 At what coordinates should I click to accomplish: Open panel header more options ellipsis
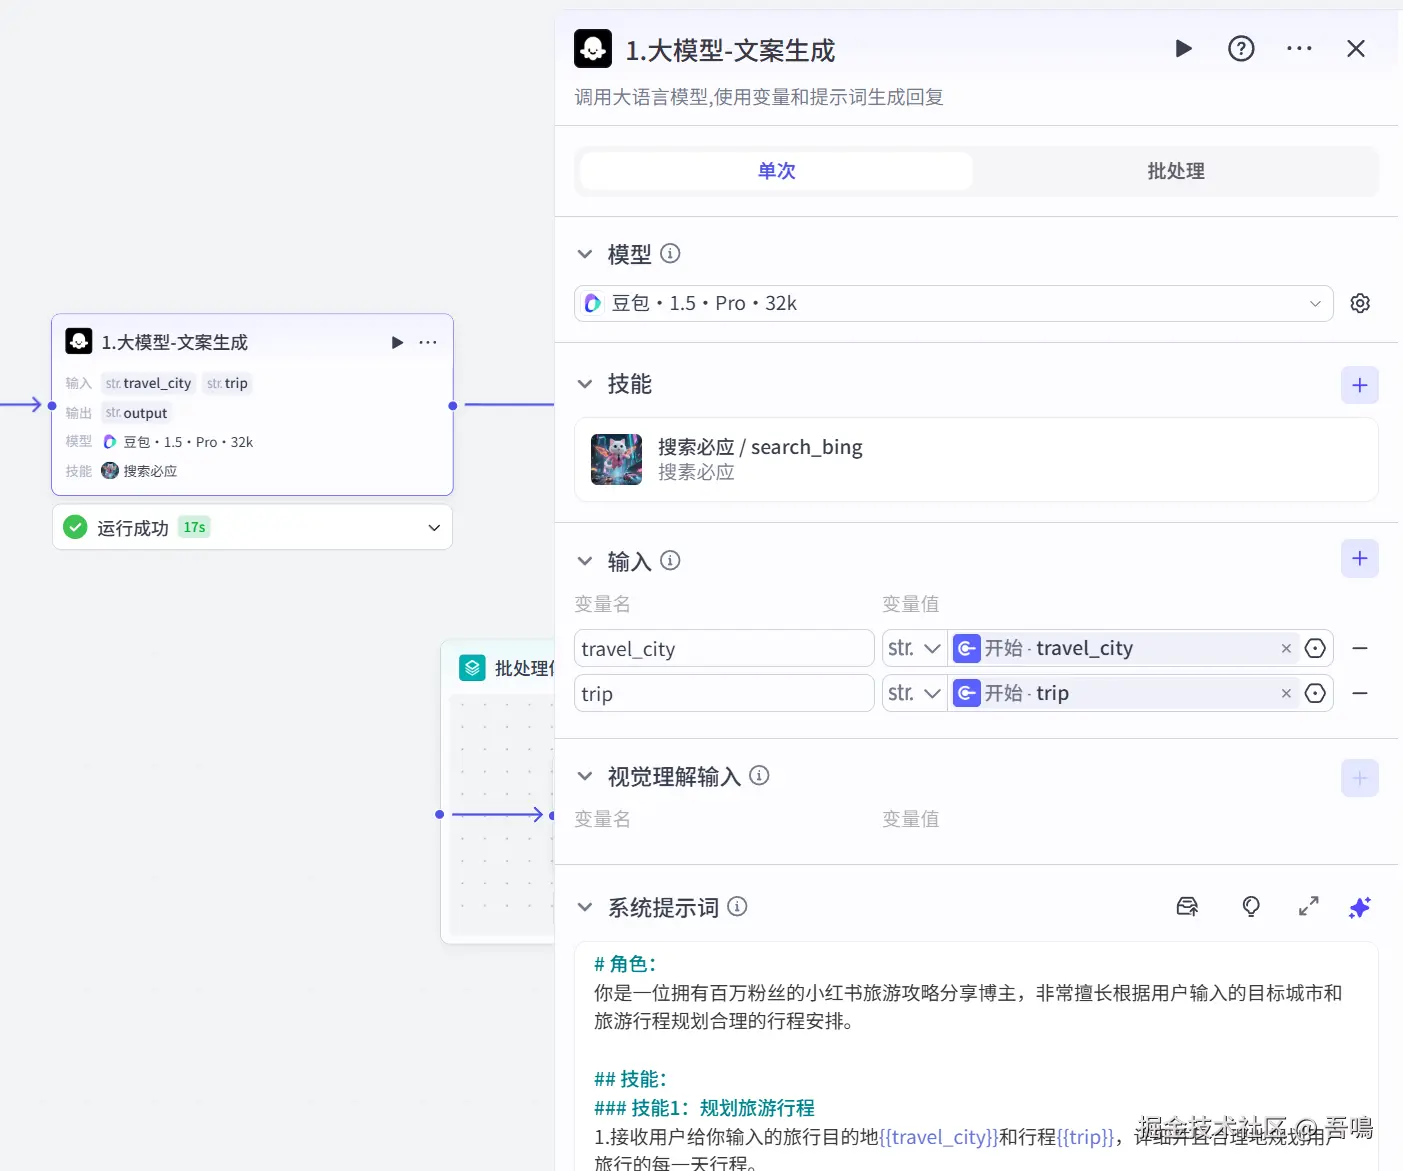[1299, 48]
